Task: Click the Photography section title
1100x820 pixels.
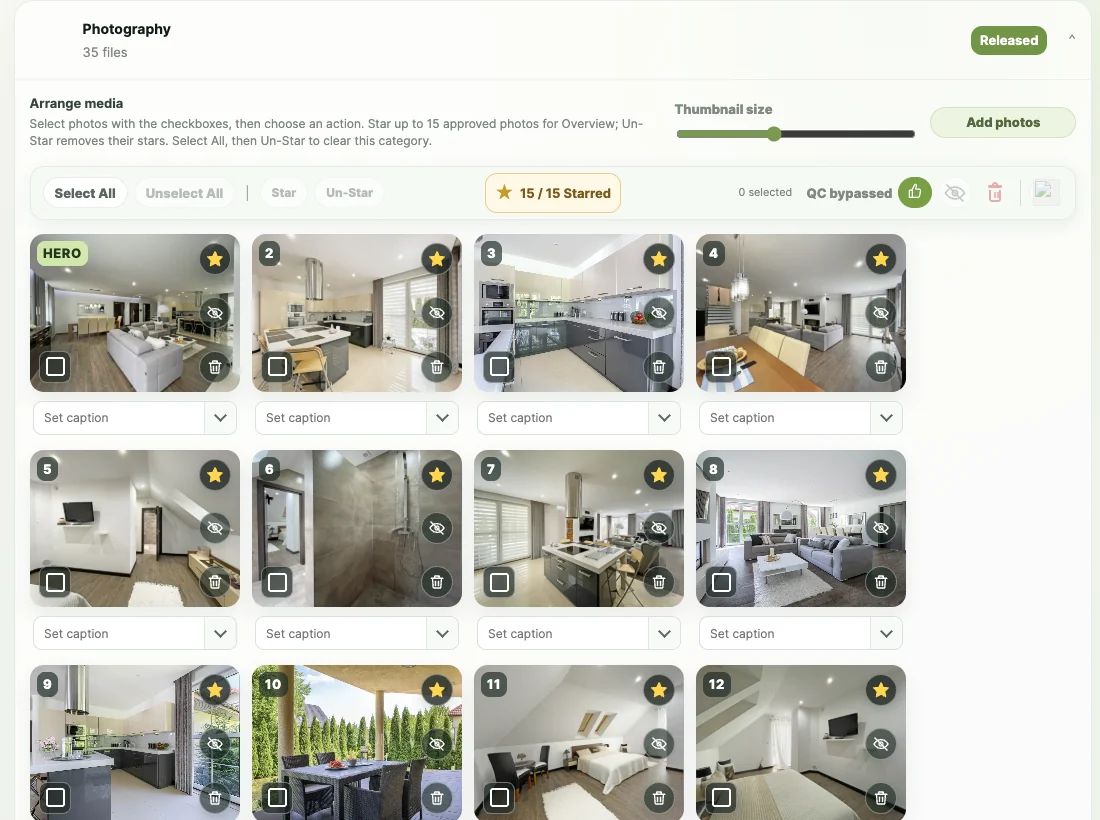Action: [126, 29]
